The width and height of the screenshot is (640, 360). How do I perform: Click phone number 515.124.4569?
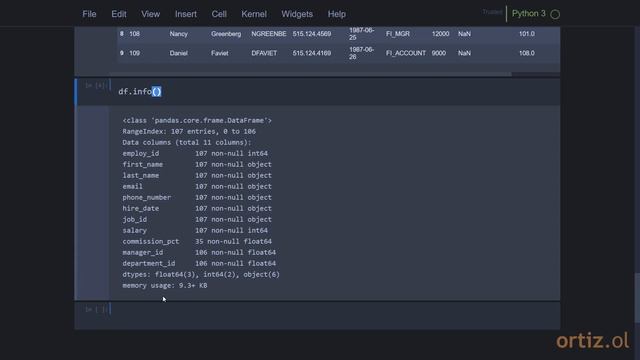311,34
